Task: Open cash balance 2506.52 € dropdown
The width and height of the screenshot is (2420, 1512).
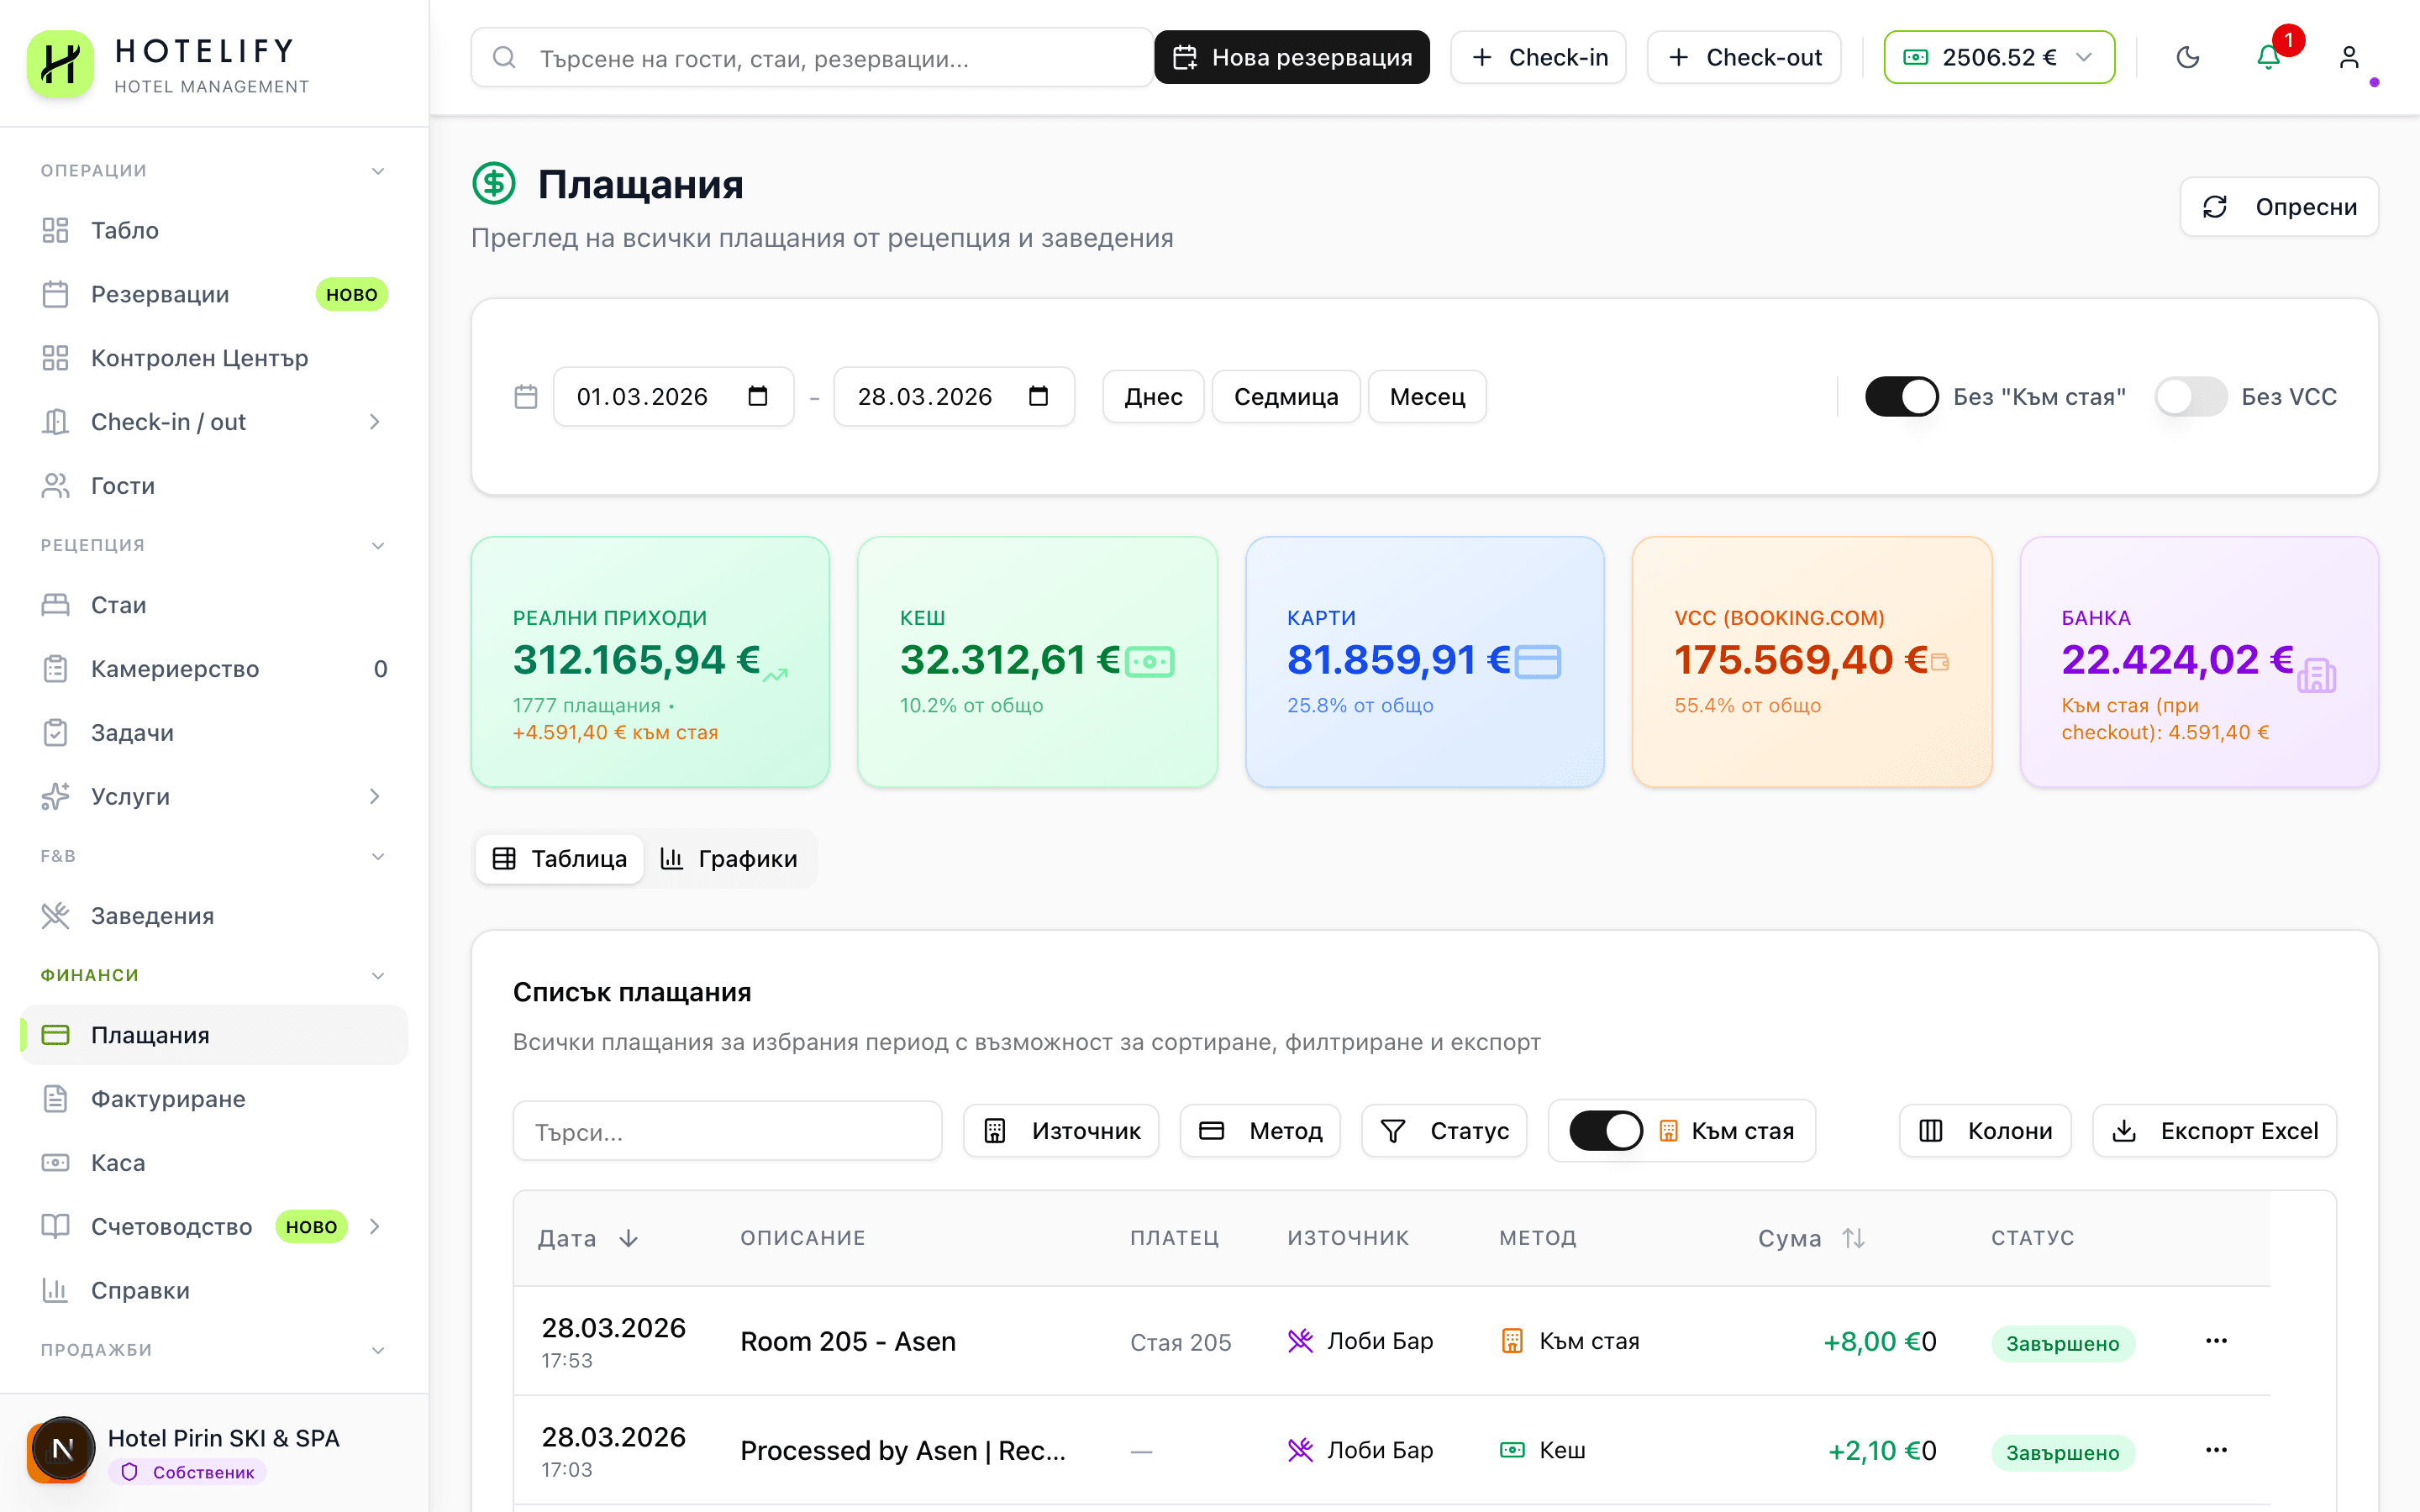Action: pyautogui.click(x=1999, y=57)
